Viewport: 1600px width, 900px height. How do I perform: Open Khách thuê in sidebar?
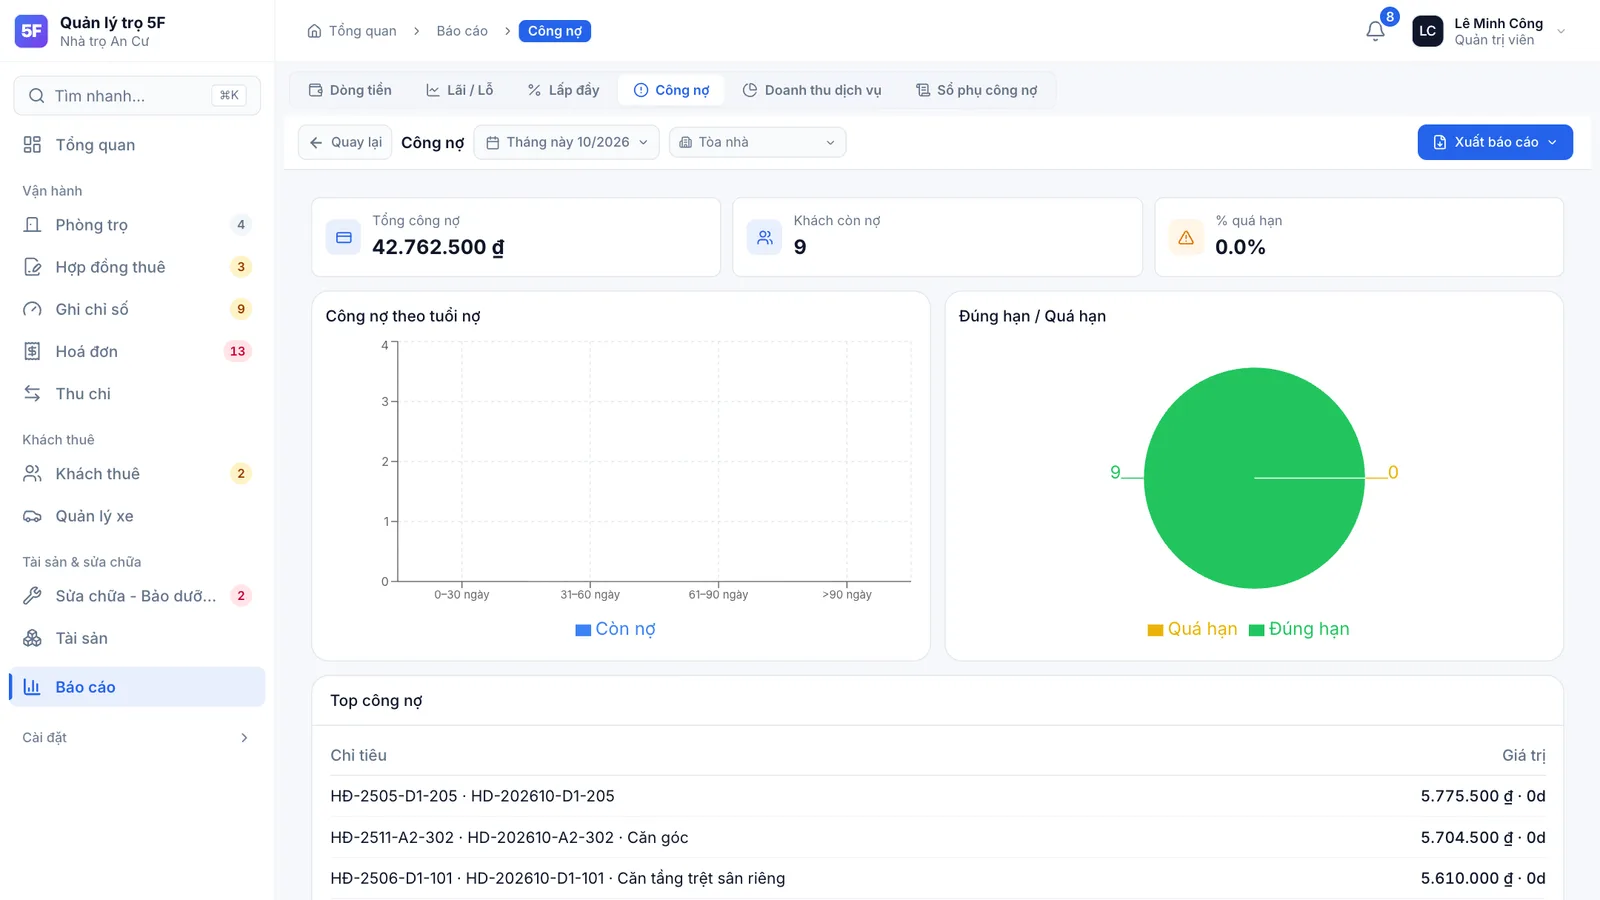(137, 474)
